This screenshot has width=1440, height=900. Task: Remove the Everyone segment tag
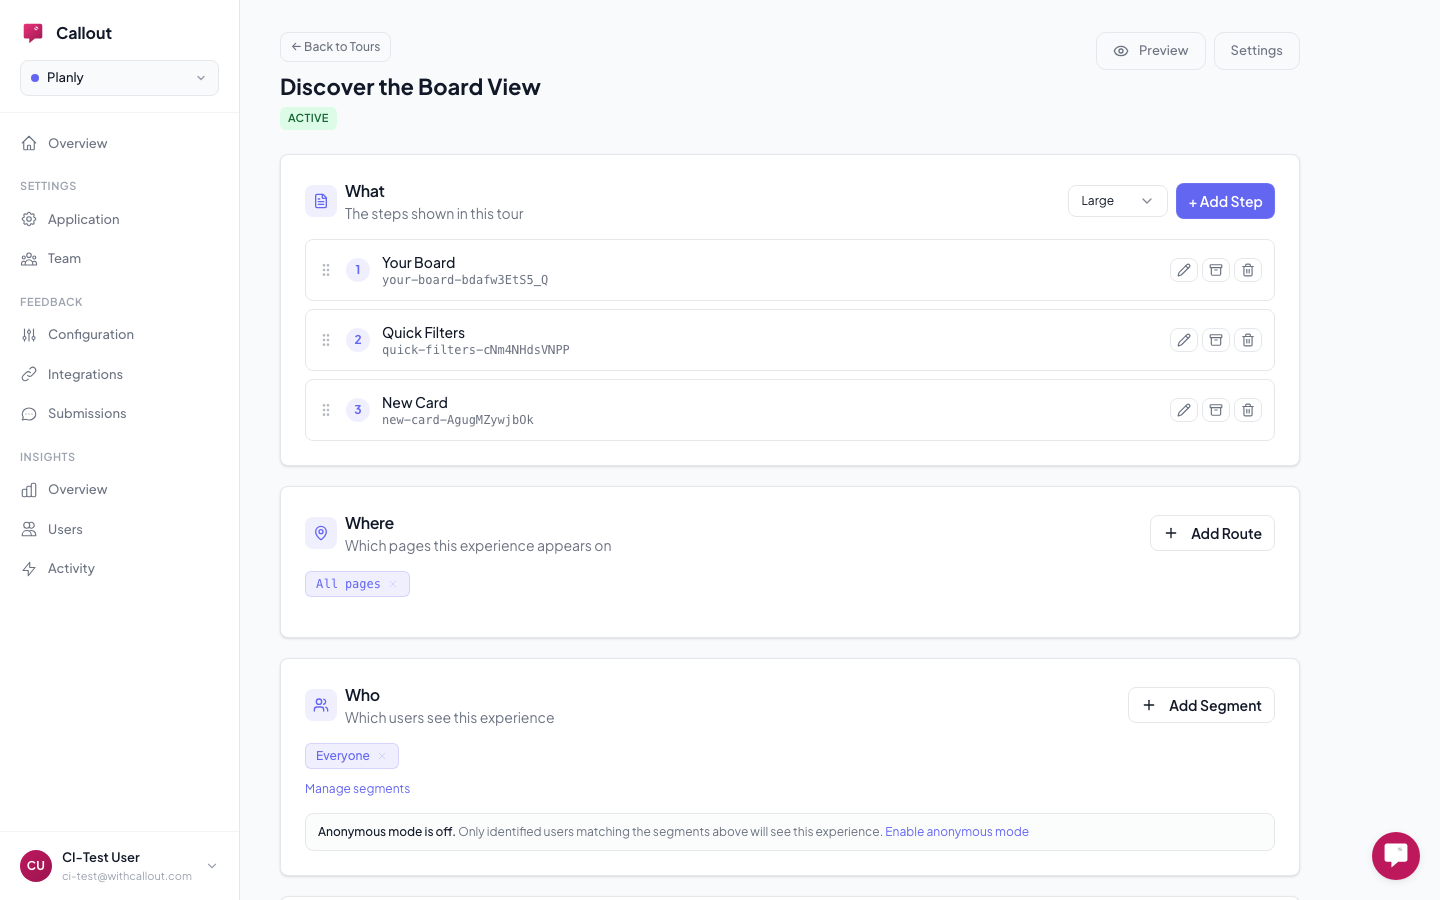382,756
